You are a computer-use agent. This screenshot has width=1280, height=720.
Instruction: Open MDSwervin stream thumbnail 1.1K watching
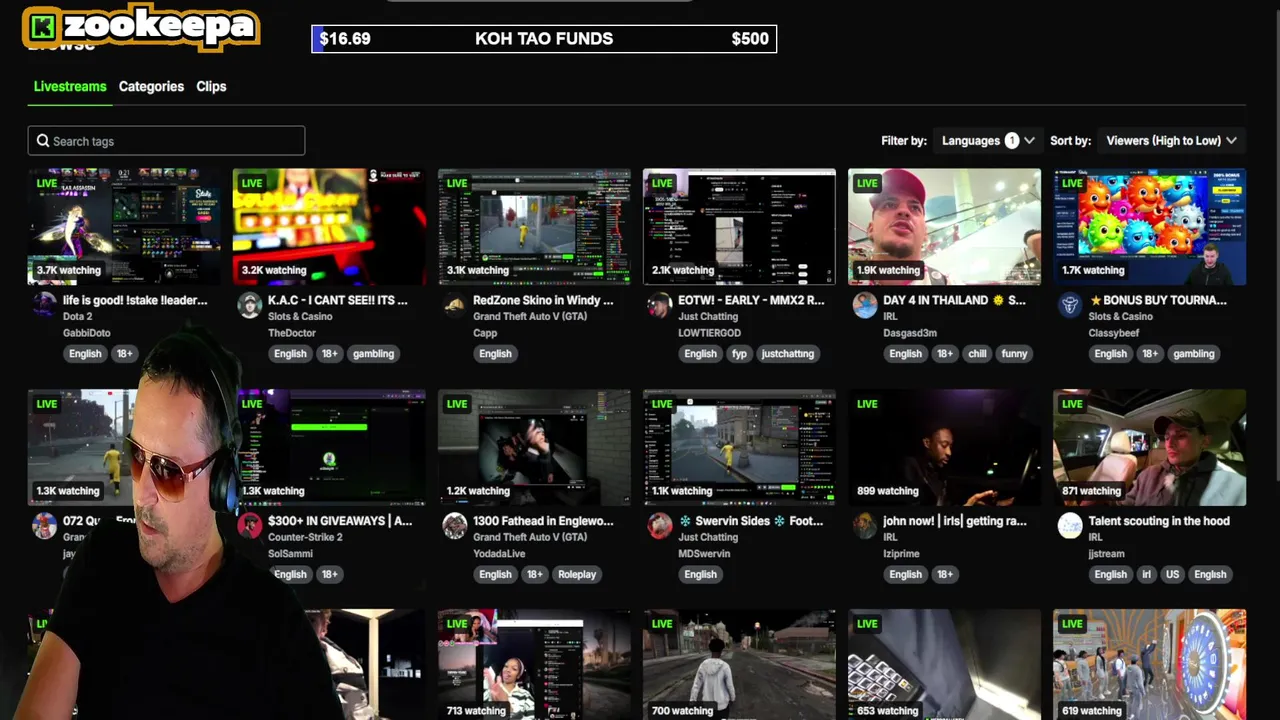click(739, 448)
